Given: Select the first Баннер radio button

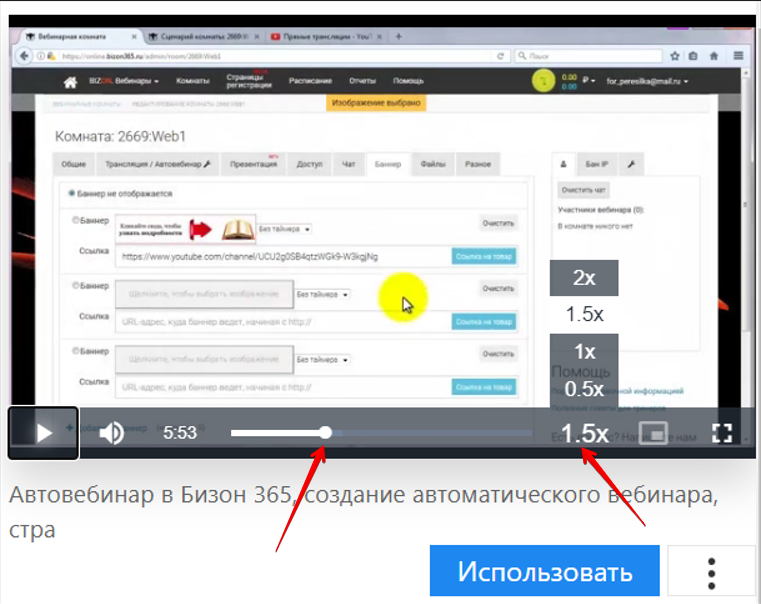Looking at the screenshot, I should coord(77,220).
